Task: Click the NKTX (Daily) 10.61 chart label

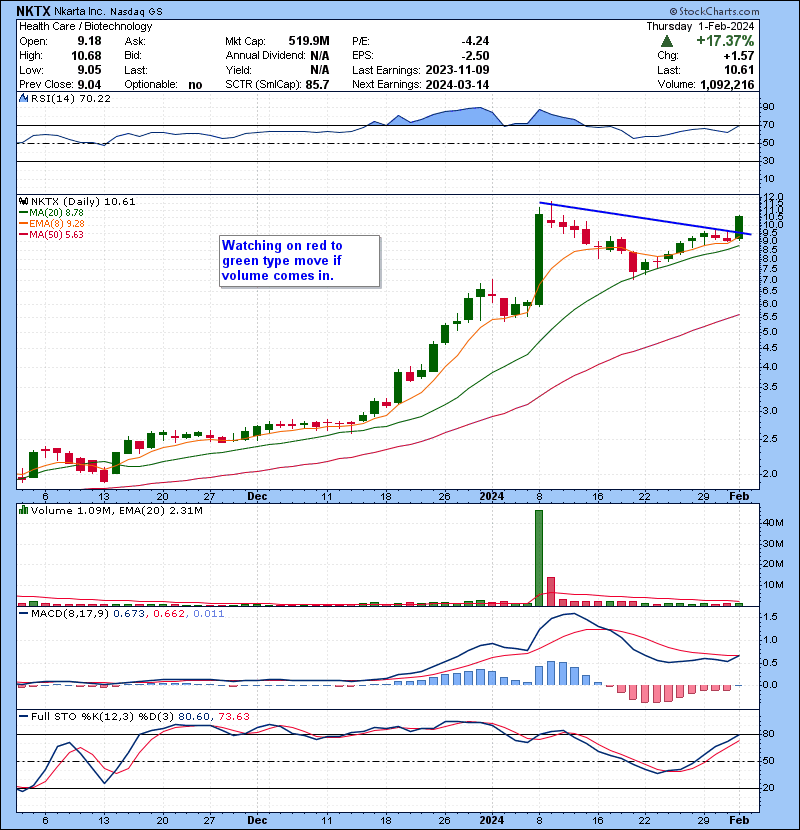Action: (83, 202)
